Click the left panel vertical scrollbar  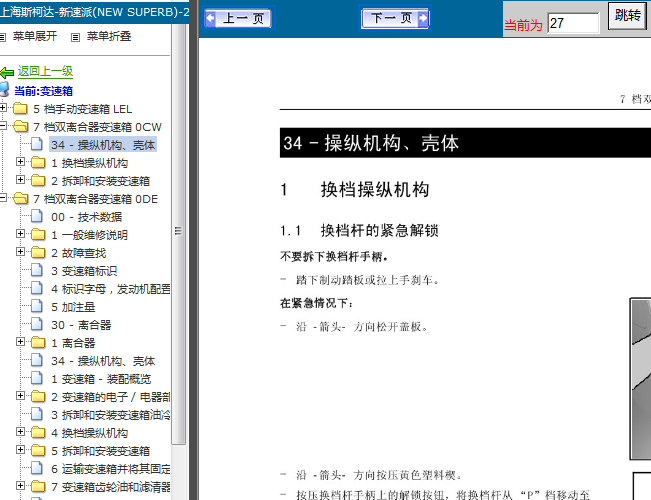click(x=179, y=233)
